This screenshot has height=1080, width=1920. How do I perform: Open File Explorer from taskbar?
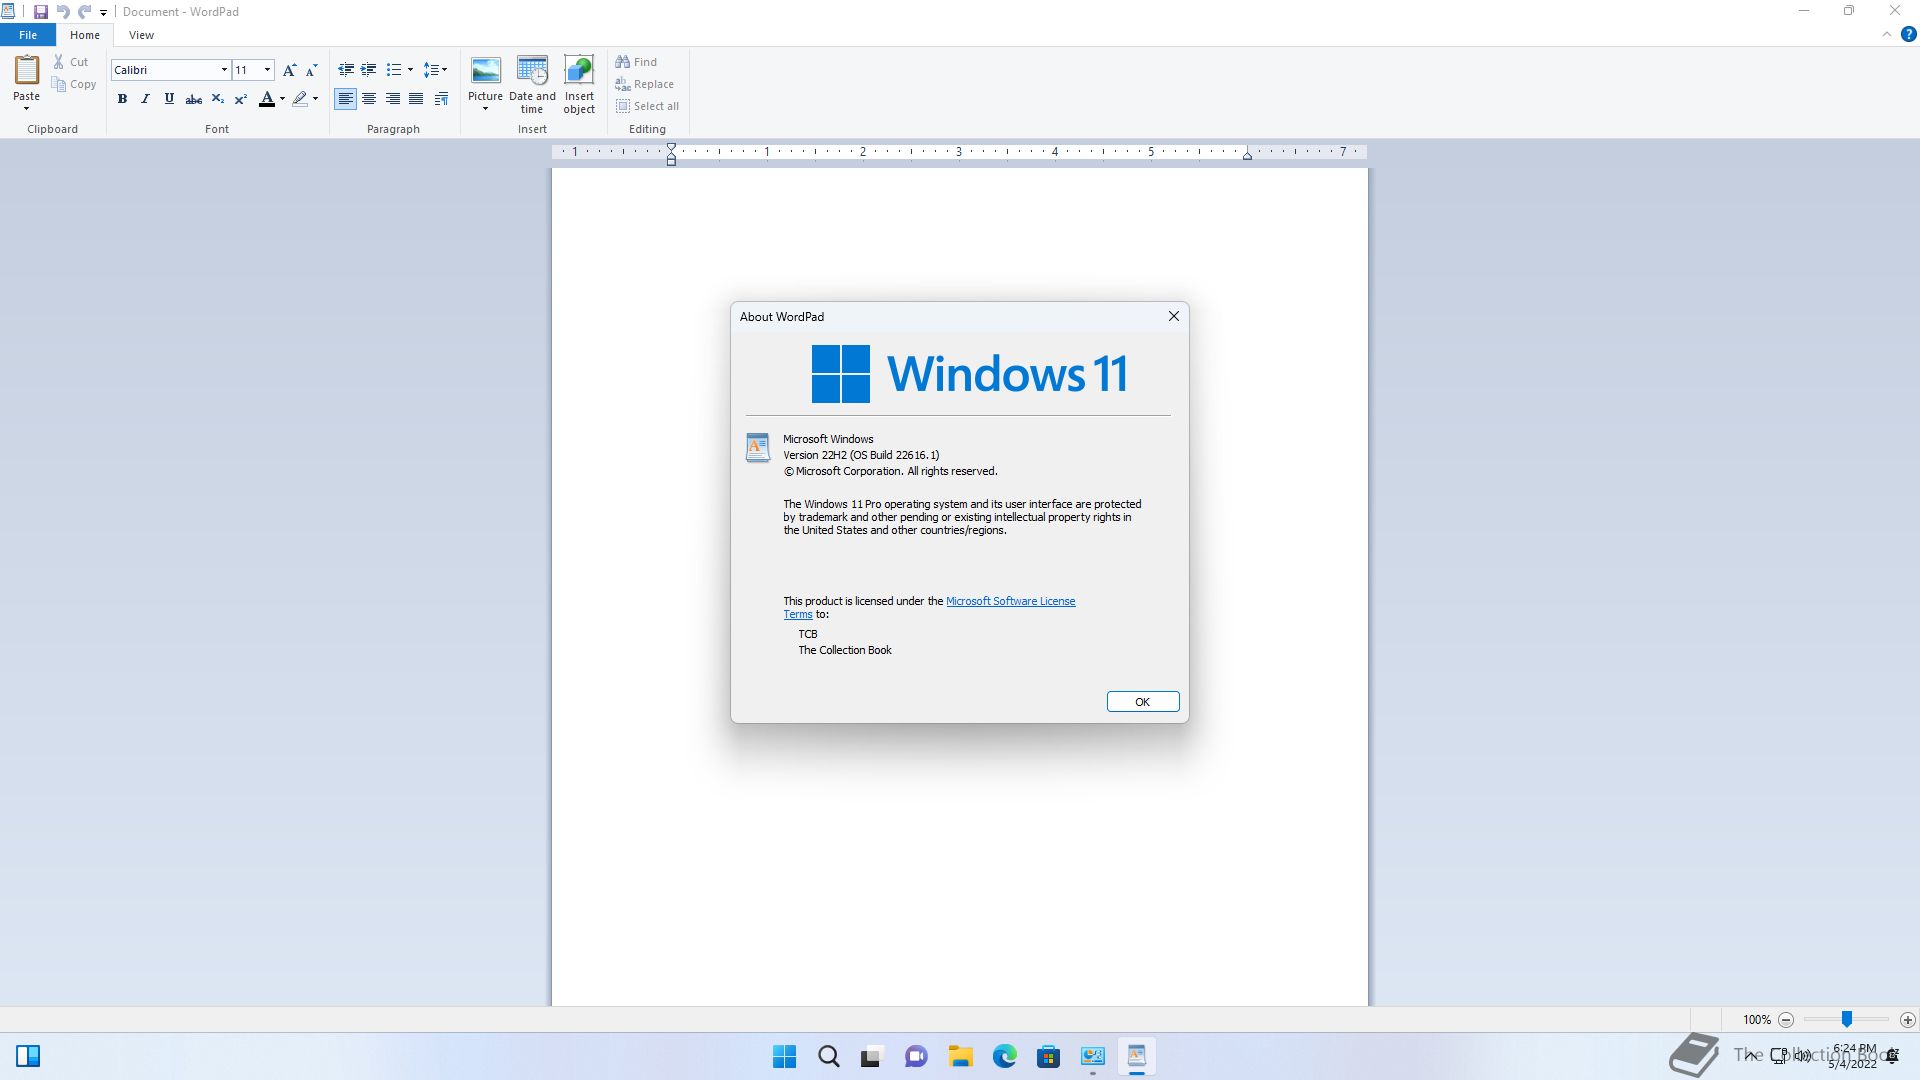click(x=961, y=1056)
